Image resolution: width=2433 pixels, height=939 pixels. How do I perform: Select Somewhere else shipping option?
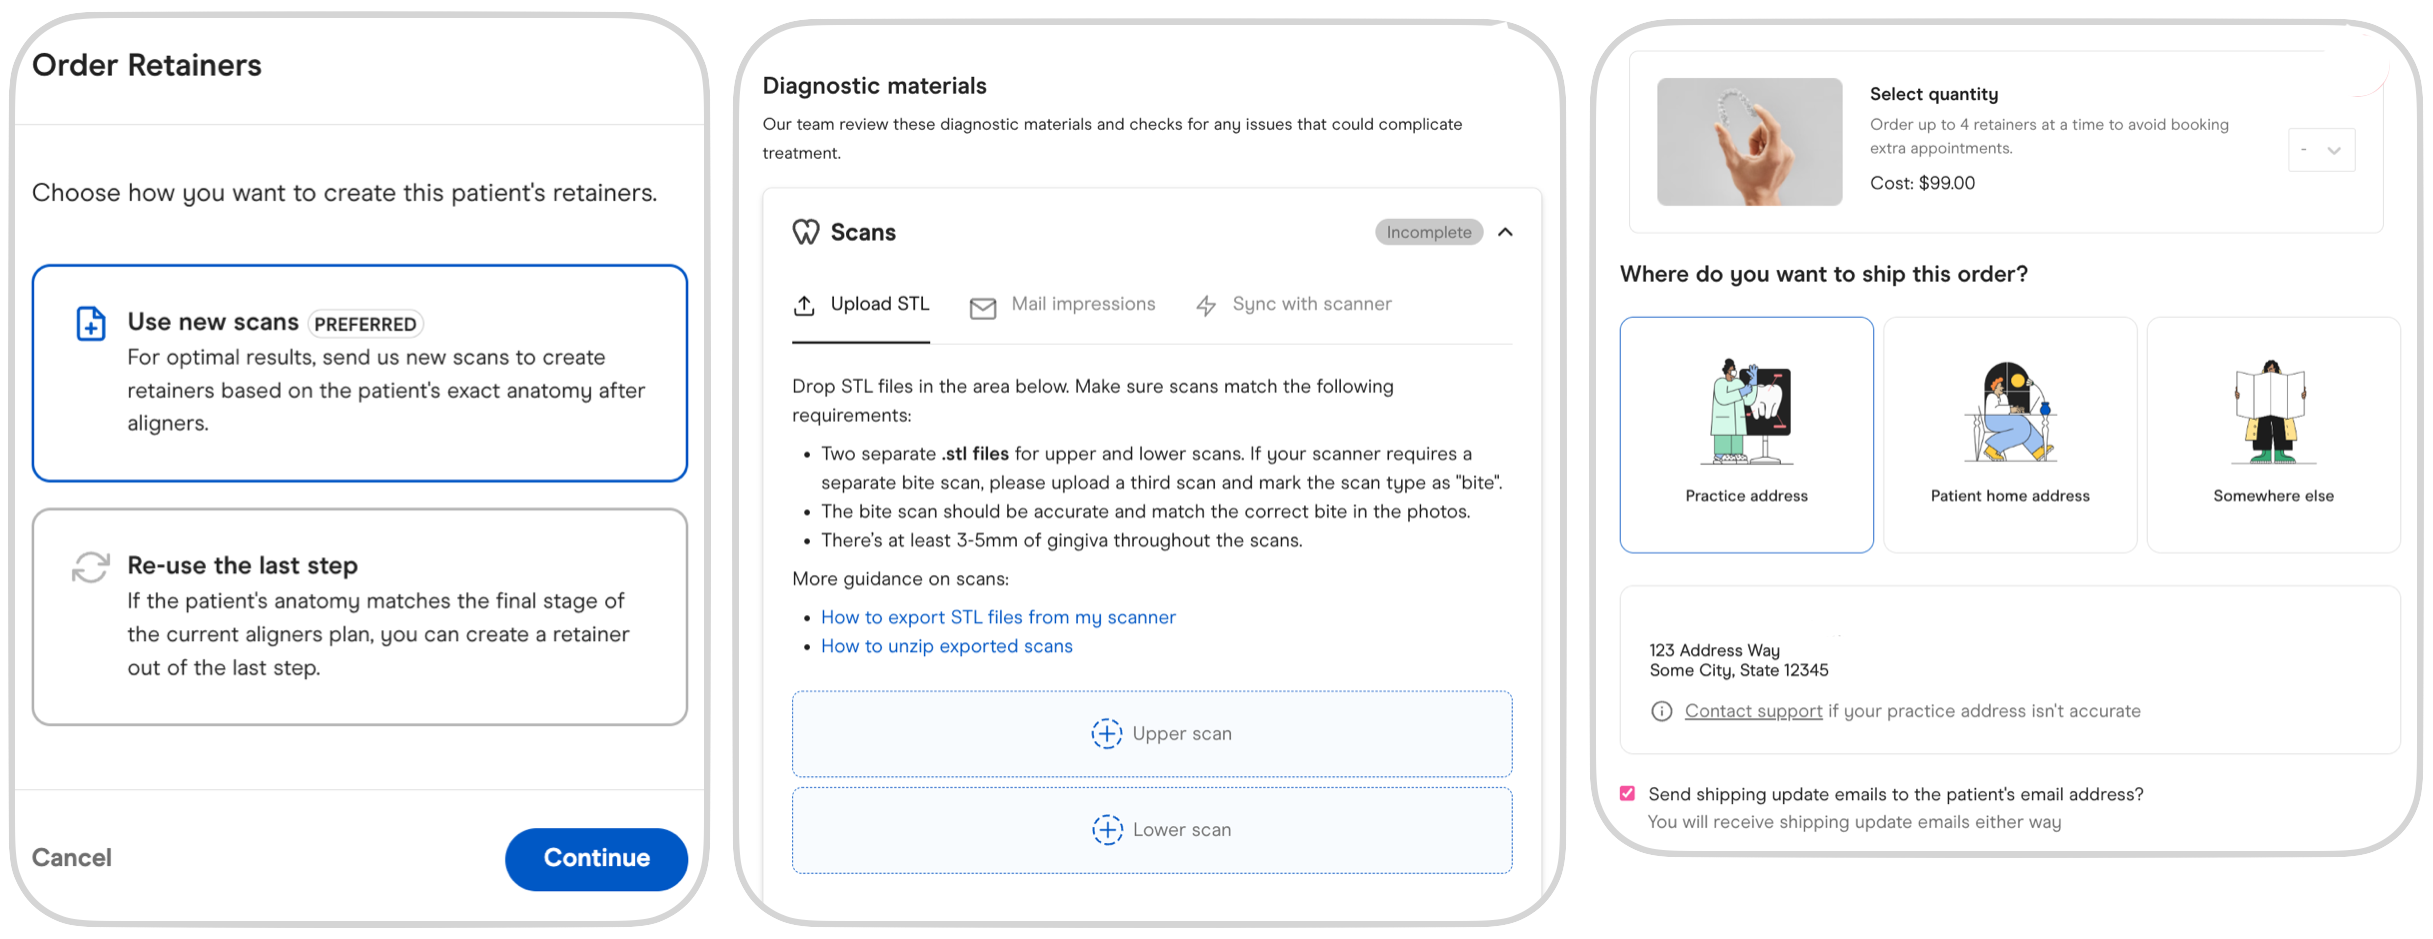(x=2273, y=435)
